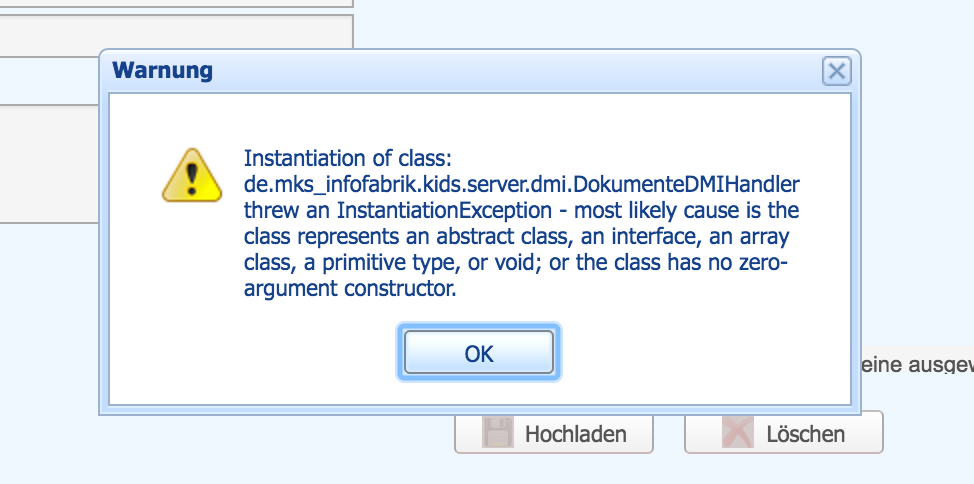The height and width of the screenshot is (484, 974).
Task: Close the Warnung dialog with the X
Action: click(836, 71)
